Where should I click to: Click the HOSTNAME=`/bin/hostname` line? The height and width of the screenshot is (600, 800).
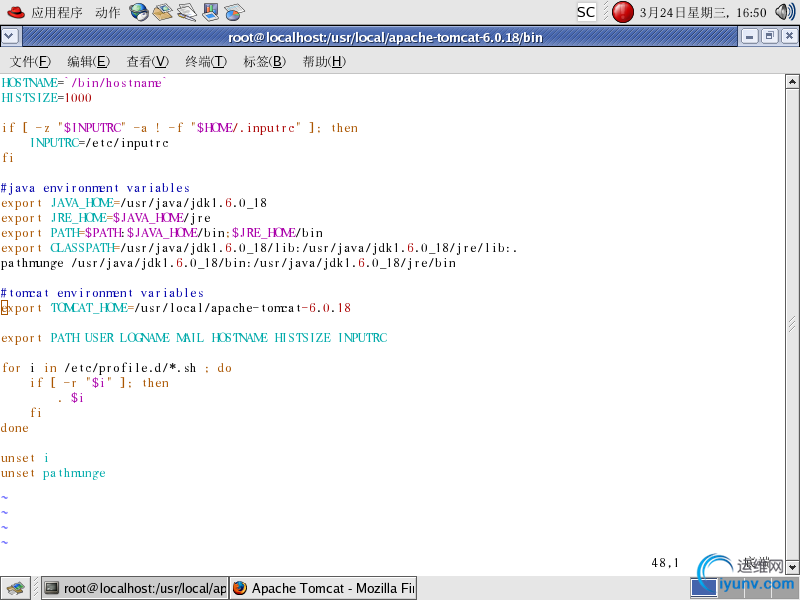(84, 83)
